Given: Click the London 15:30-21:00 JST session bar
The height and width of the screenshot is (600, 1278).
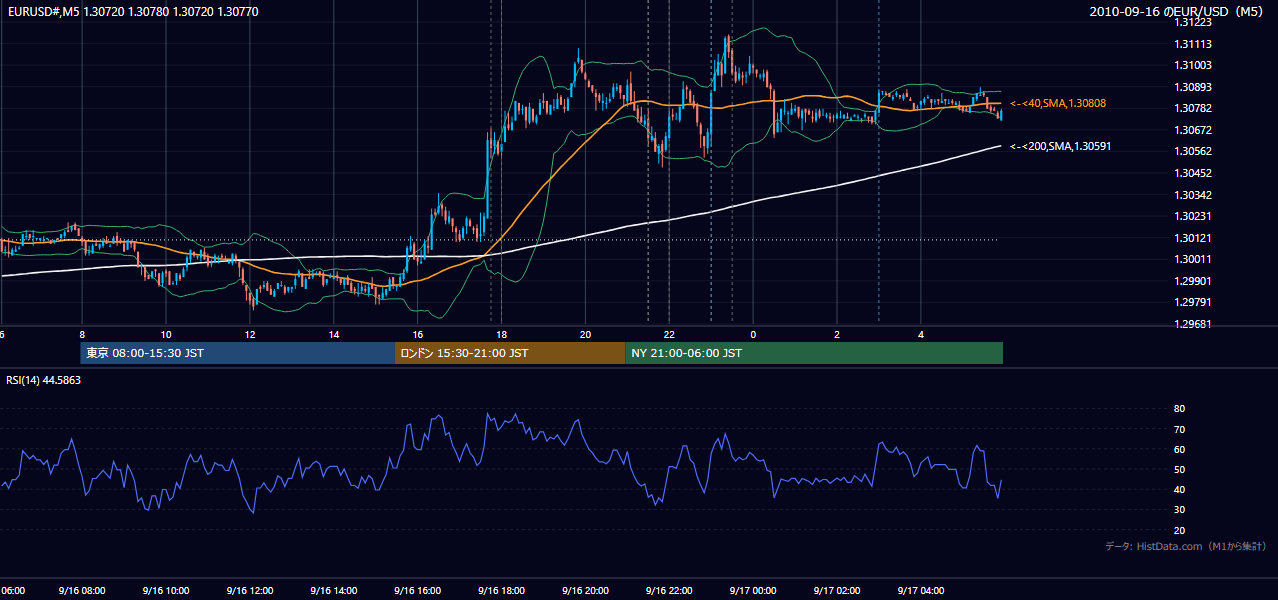Looking at the screenshot, I should point(510,353).
